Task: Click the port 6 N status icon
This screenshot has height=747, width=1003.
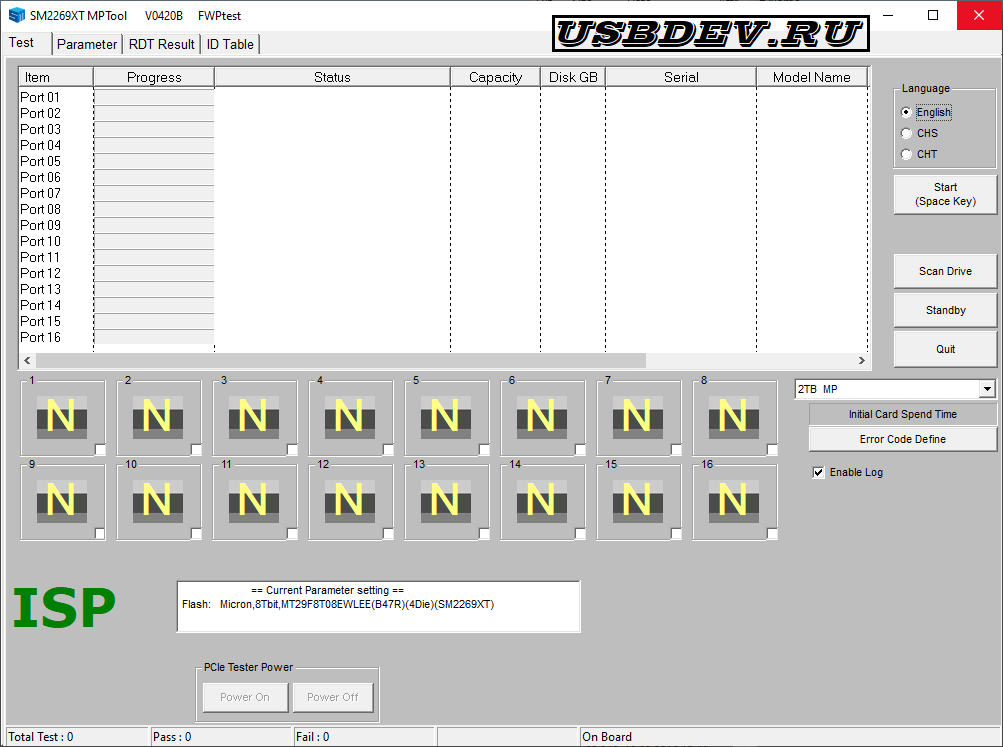Action: pyautogui.click(x=541, y=417)
